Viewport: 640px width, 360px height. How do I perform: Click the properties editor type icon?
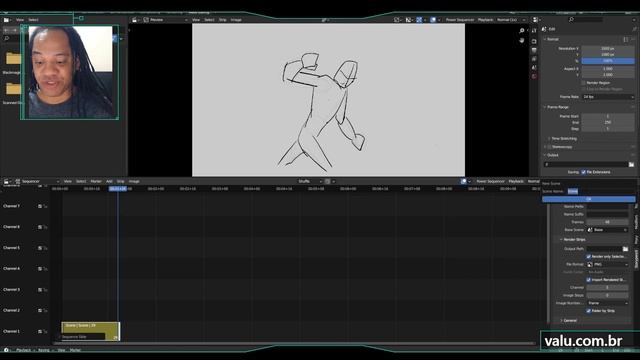point(536,20)
